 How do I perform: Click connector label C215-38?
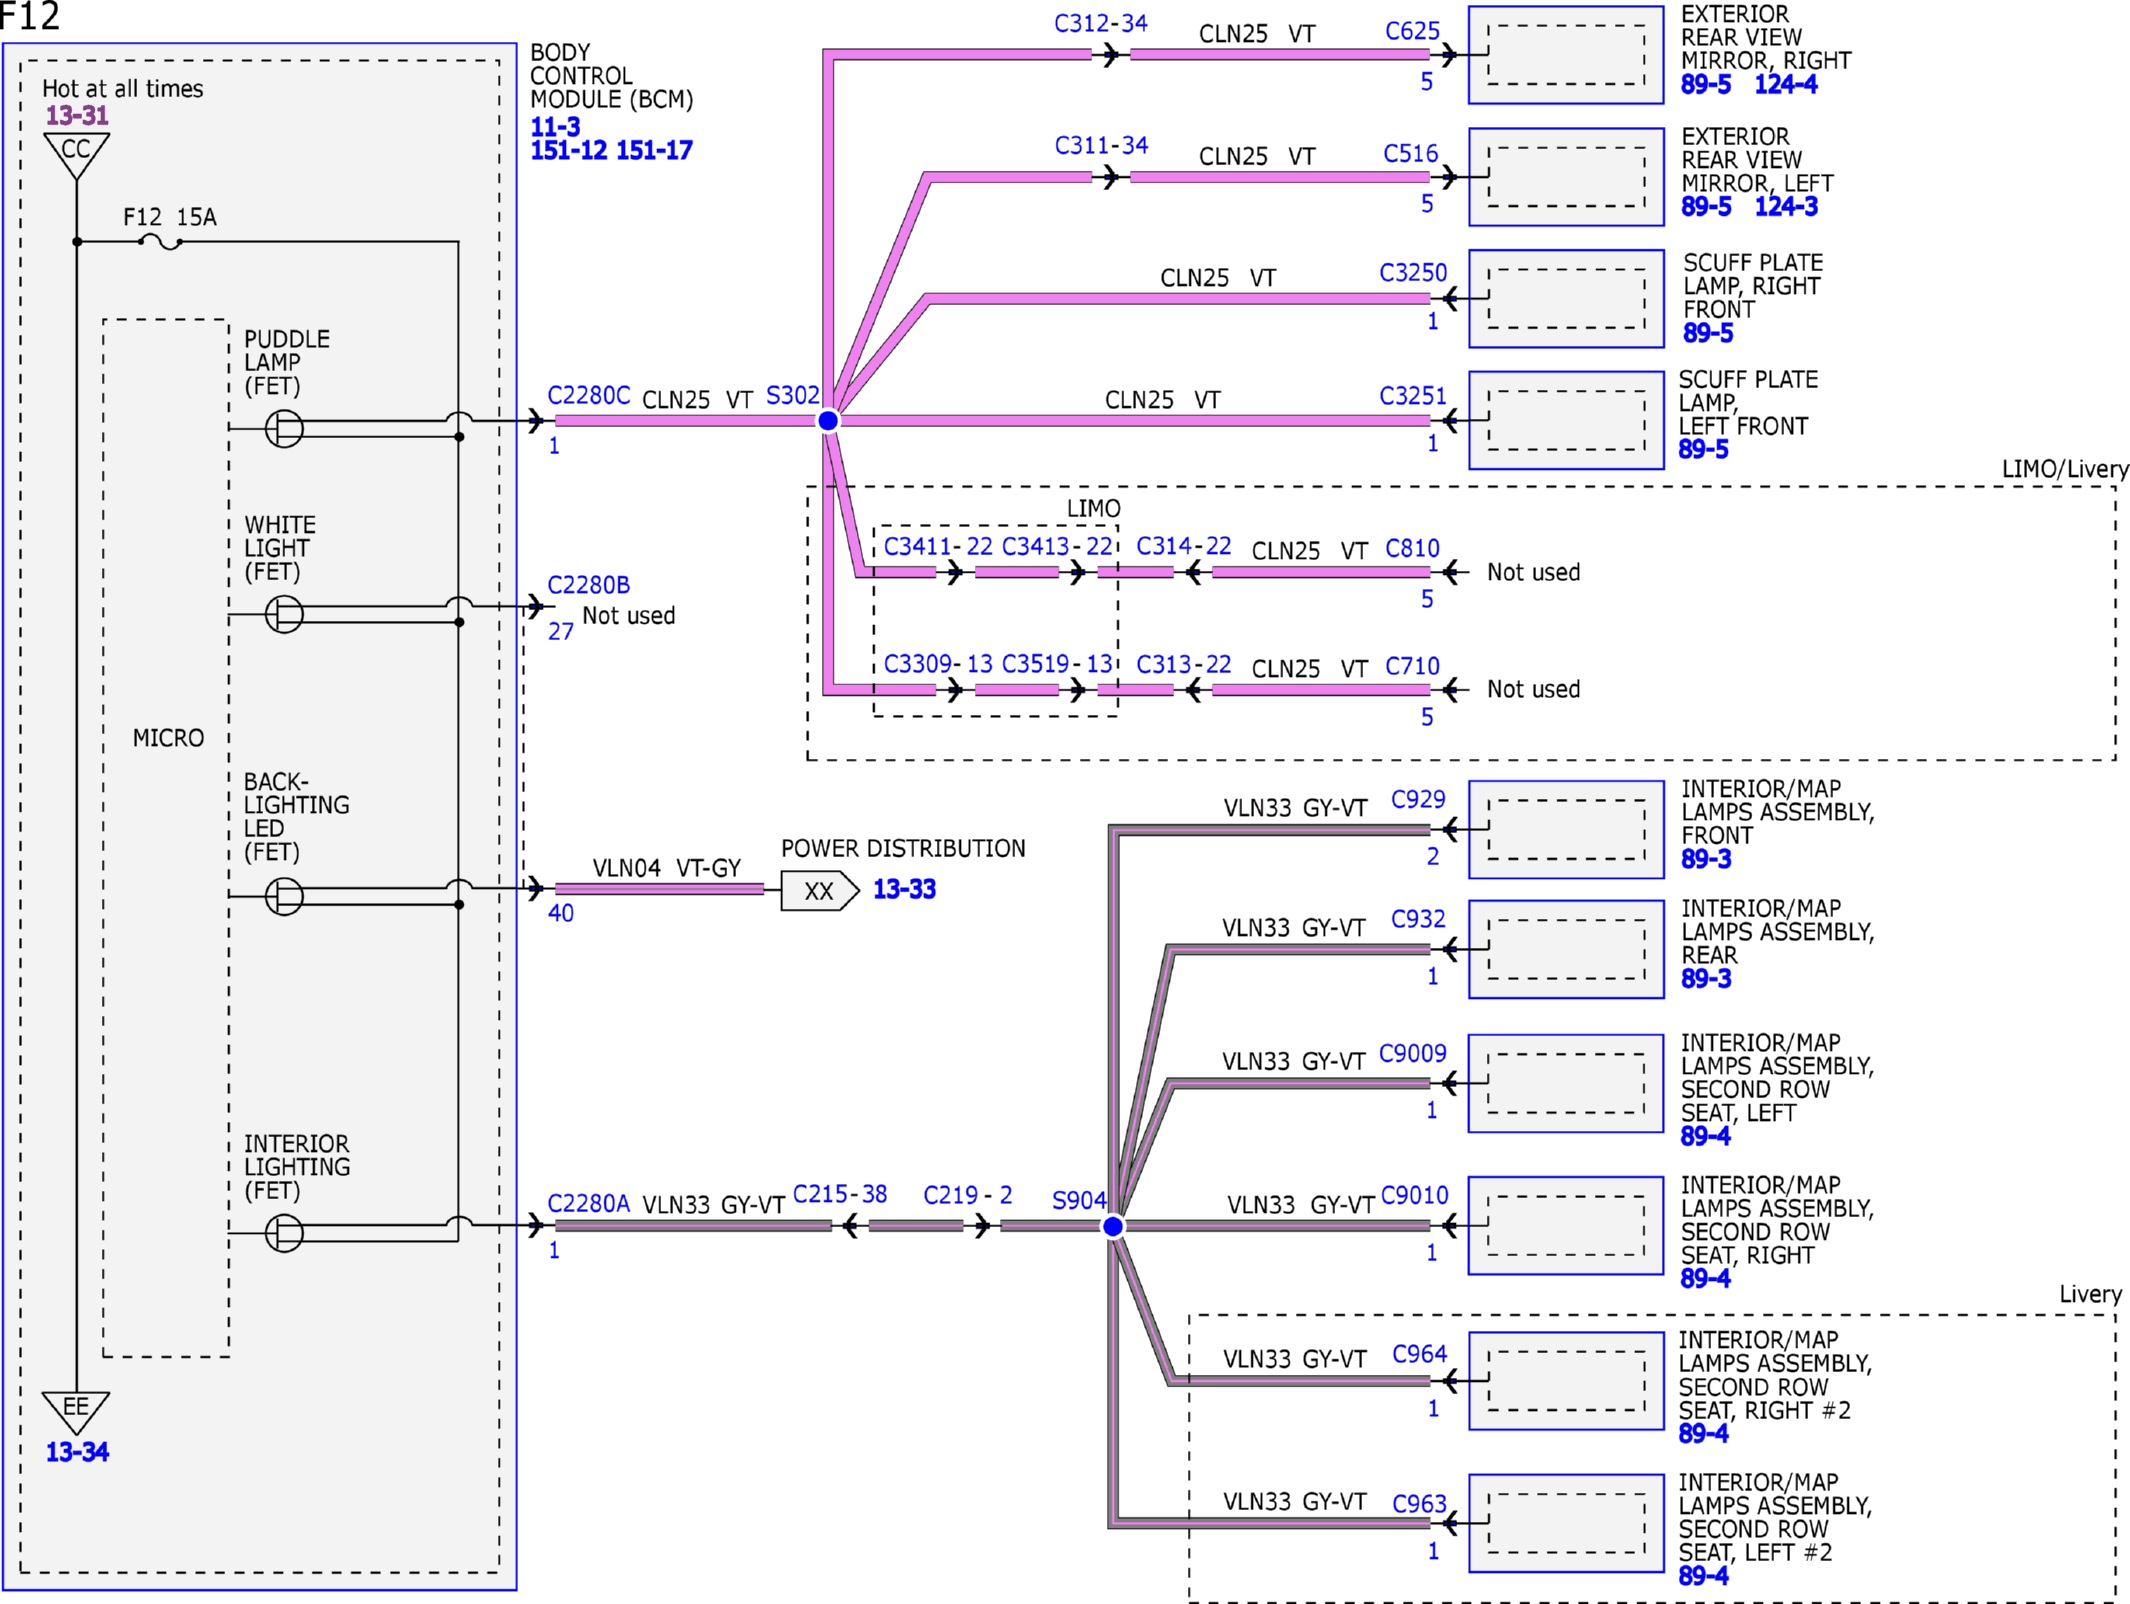840,1194
